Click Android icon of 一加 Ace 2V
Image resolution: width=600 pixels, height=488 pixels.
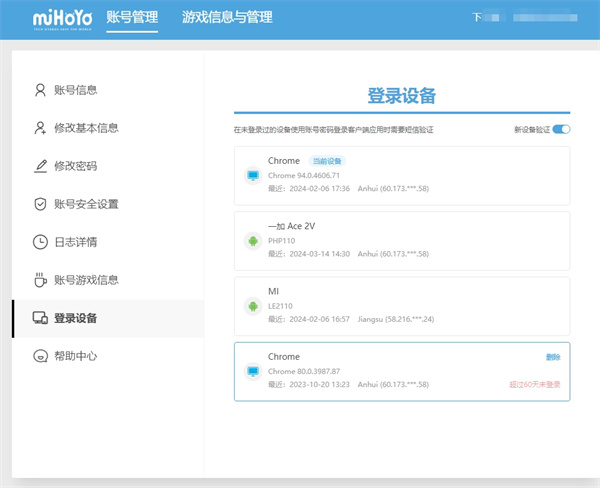coord(253,241)
